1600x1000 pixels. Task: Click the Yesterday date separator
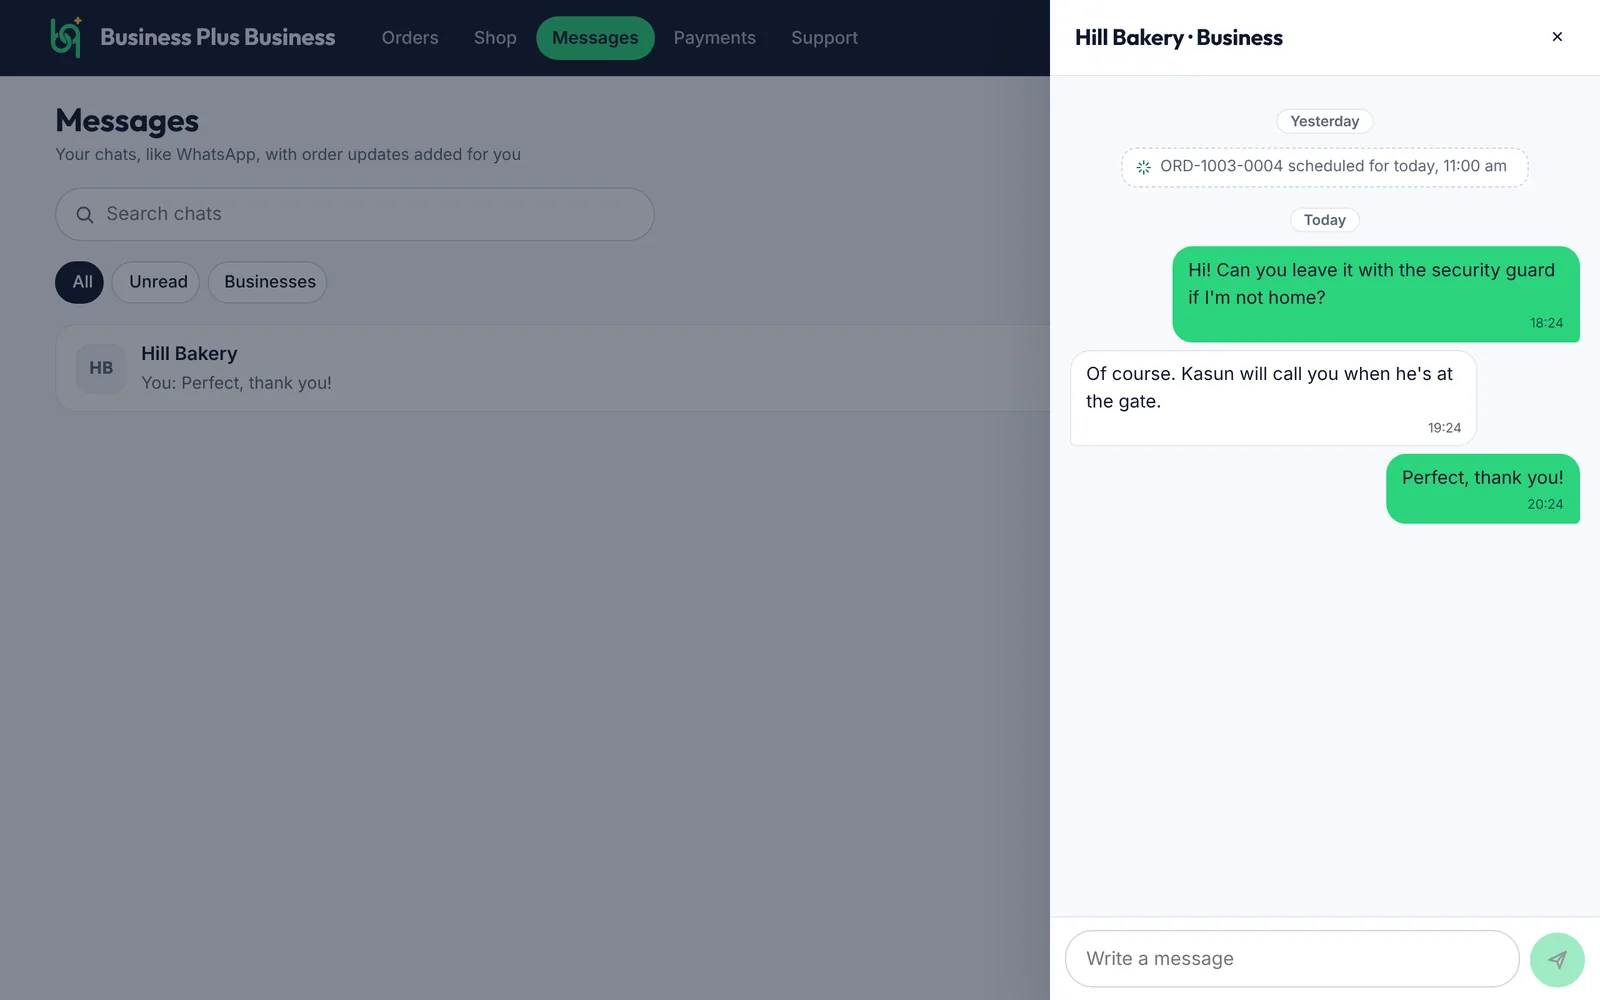1324,121
